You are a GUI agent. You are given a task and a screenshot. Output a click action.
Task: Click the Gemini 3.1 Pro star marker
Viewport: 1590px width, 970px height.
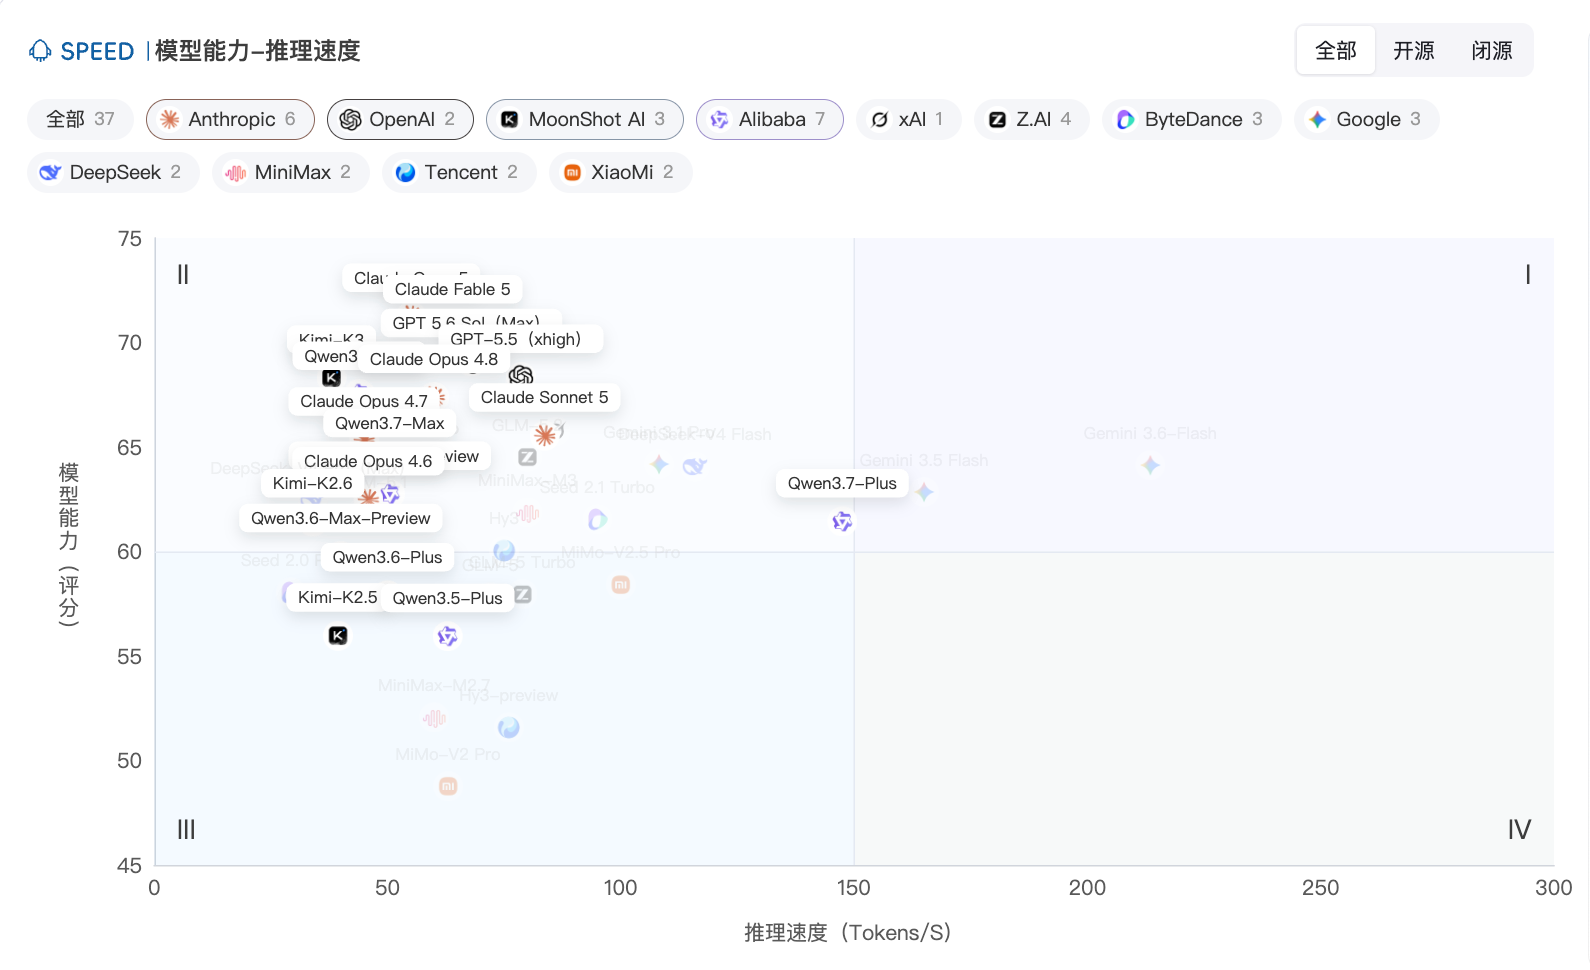click(x=659, y=464)
